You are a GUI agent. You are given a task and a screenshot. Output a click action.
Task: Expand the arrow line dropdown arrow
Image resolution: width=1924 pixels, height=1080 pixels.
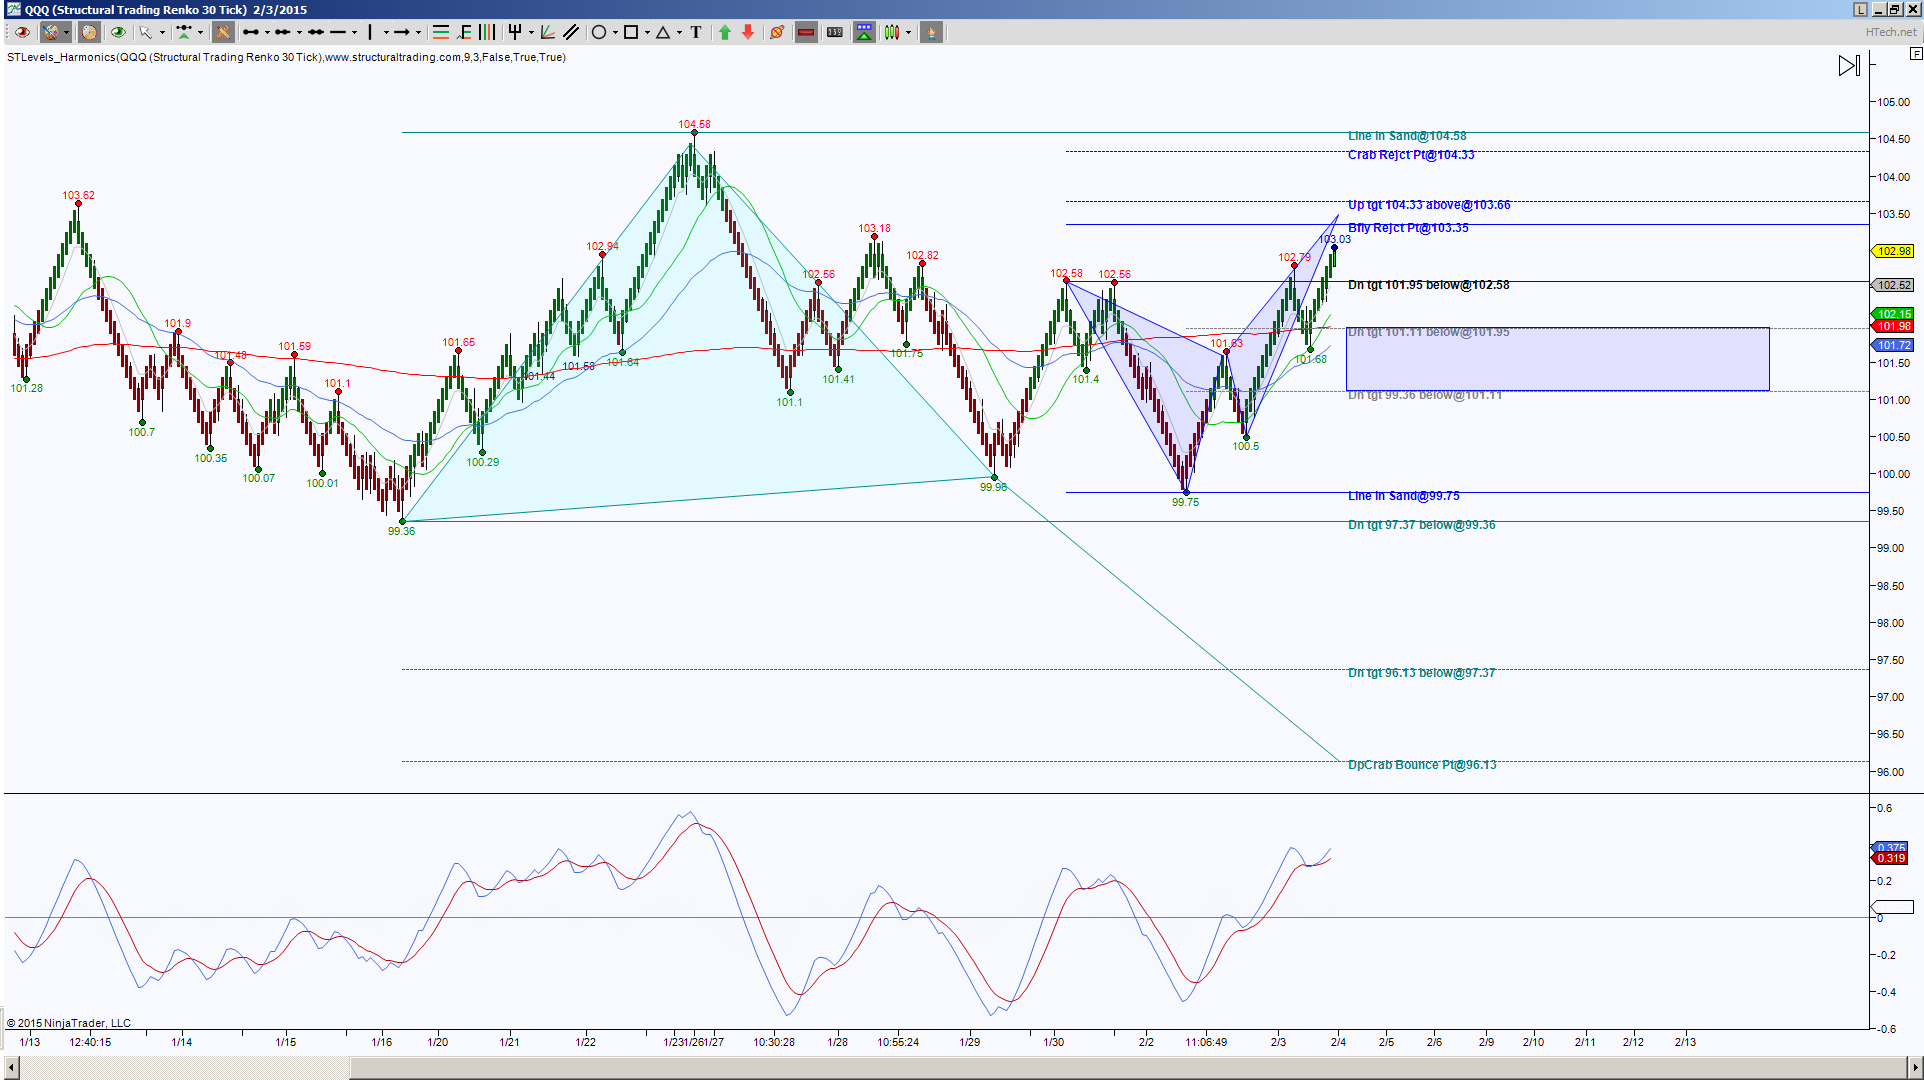coord(418,32)
